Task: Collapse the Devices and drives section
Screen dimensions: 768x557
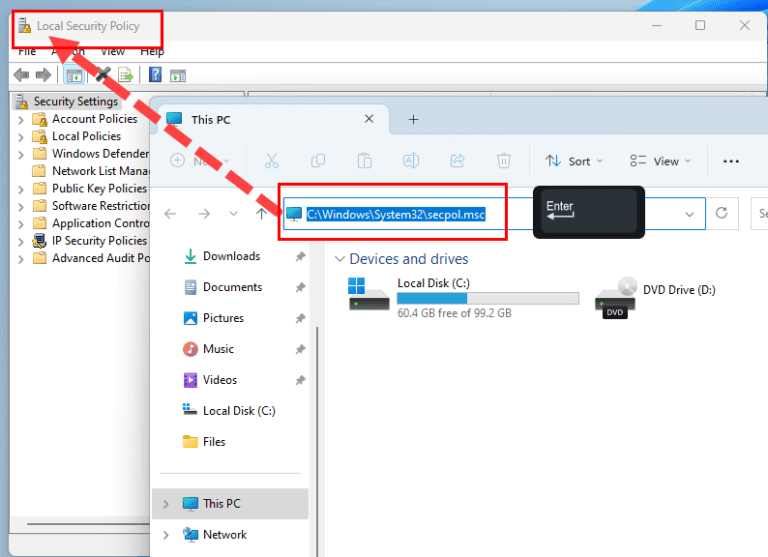Action: [x=339, y=259]
